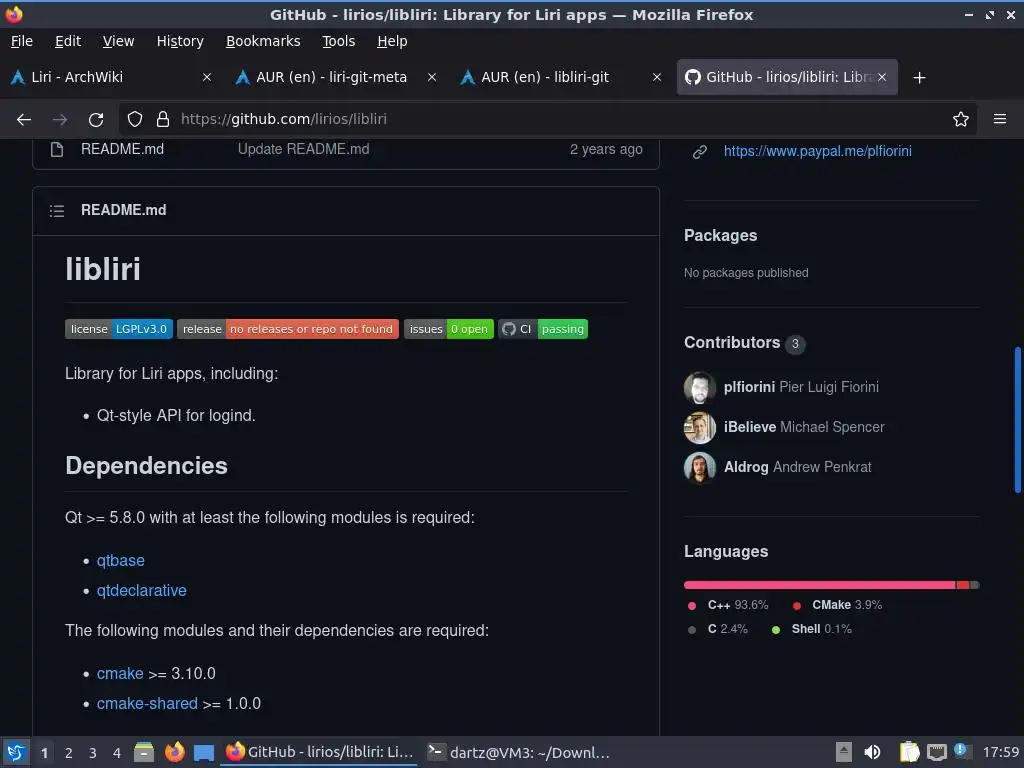1024x768 pixels.
Task: Click the release not found badge
Action: point(287,329)
